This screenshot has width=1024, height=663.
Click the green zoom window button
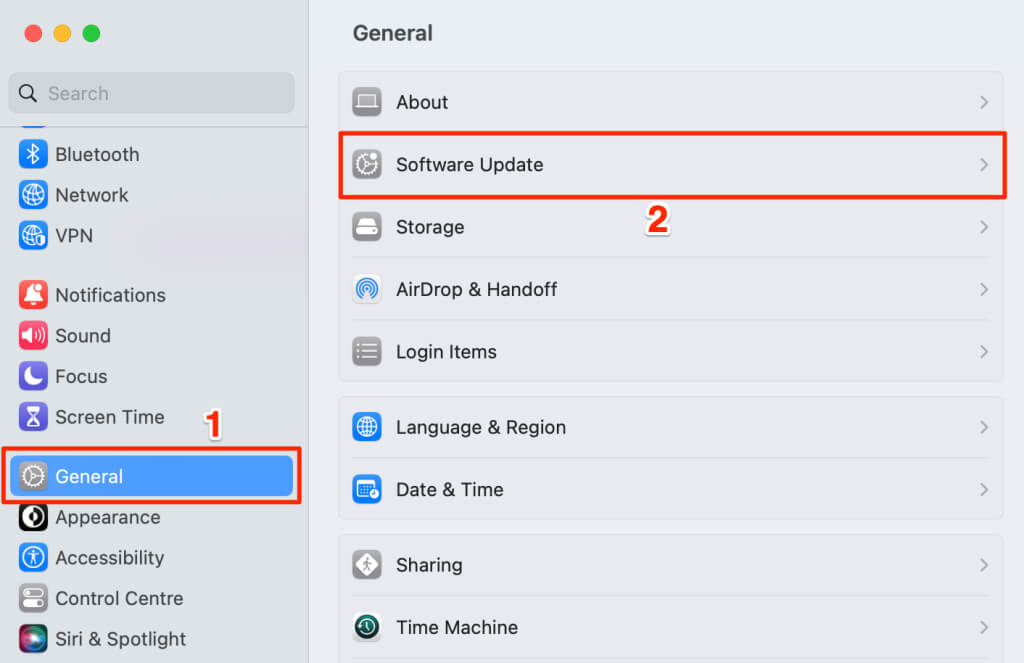tap(91, 33)
